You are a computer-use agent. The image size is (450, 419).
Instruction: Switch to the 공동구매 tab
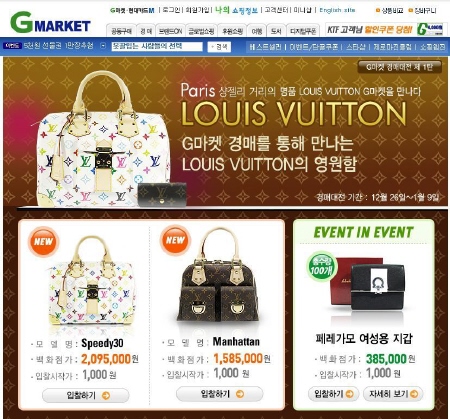tap(121, 31)
